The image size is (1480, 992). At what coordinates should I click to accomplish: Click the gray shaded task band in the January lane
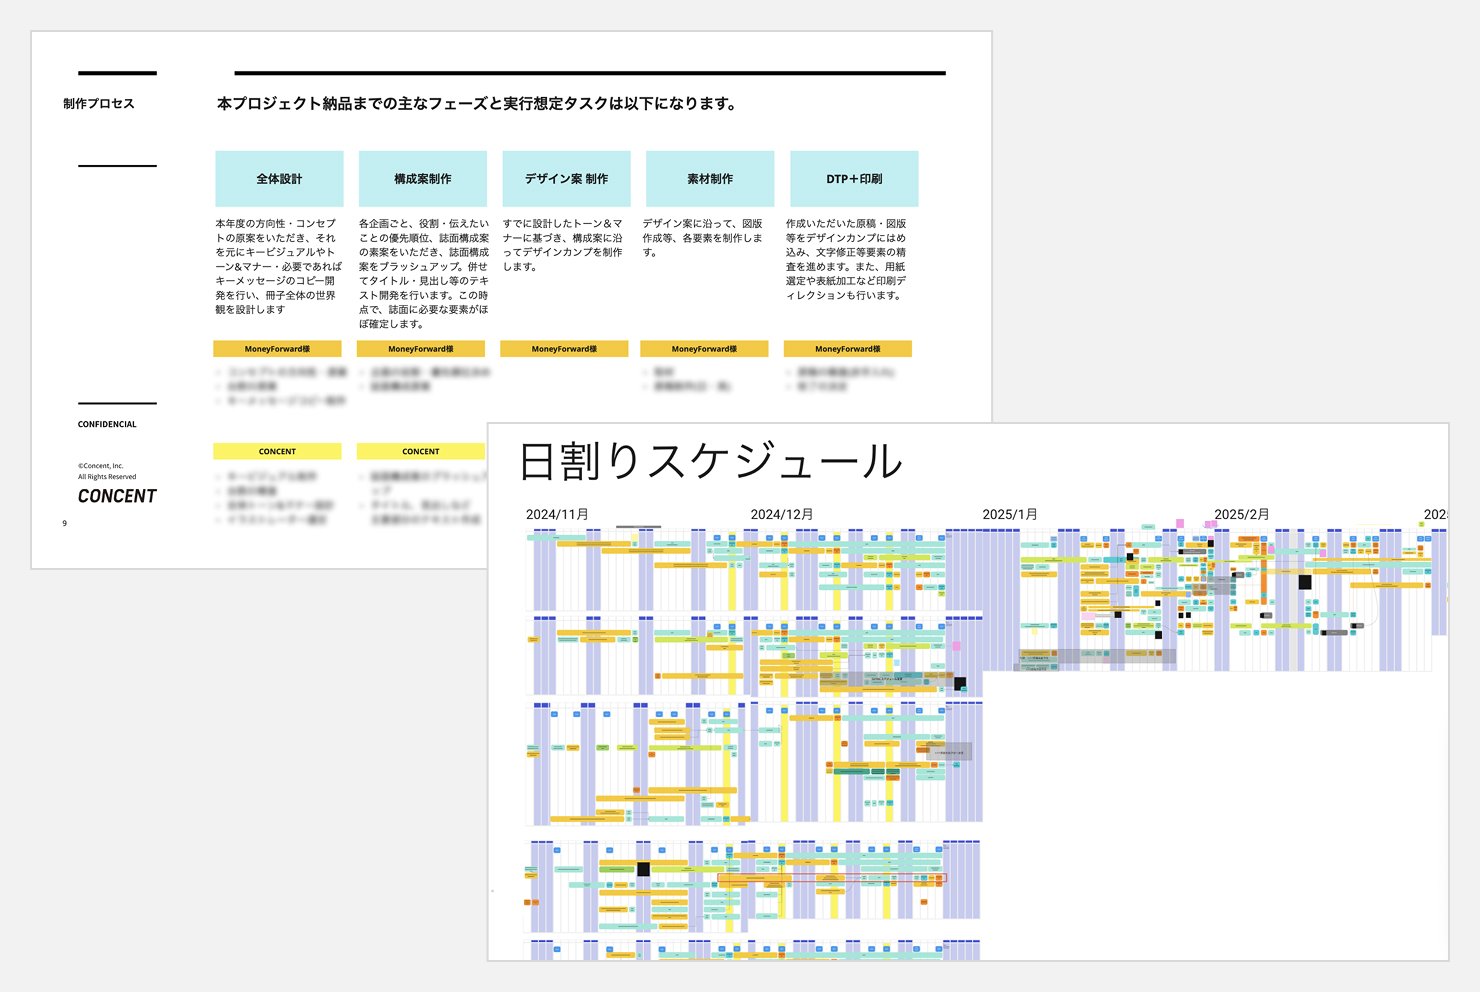coord(1097,654)
